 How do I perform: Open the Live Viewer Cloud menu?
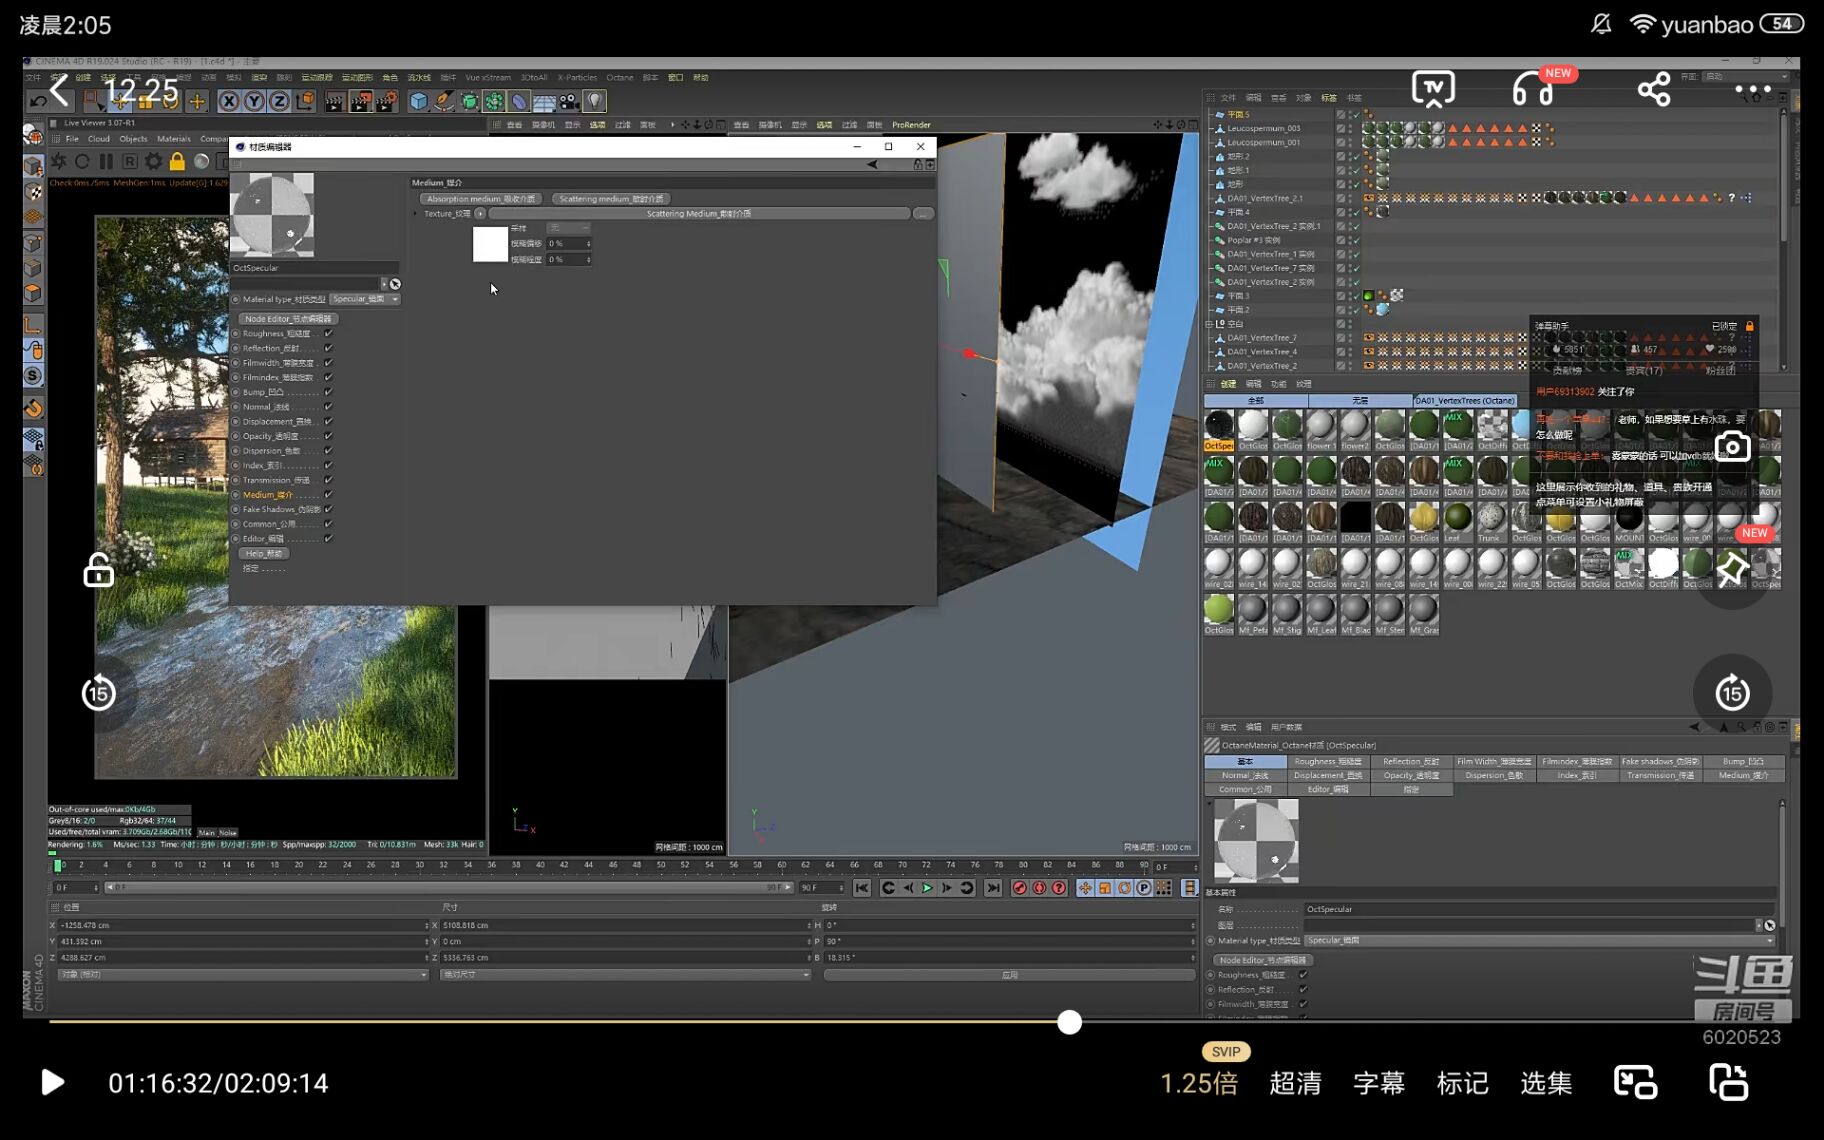pyautogui.click(x=99, y=139)
